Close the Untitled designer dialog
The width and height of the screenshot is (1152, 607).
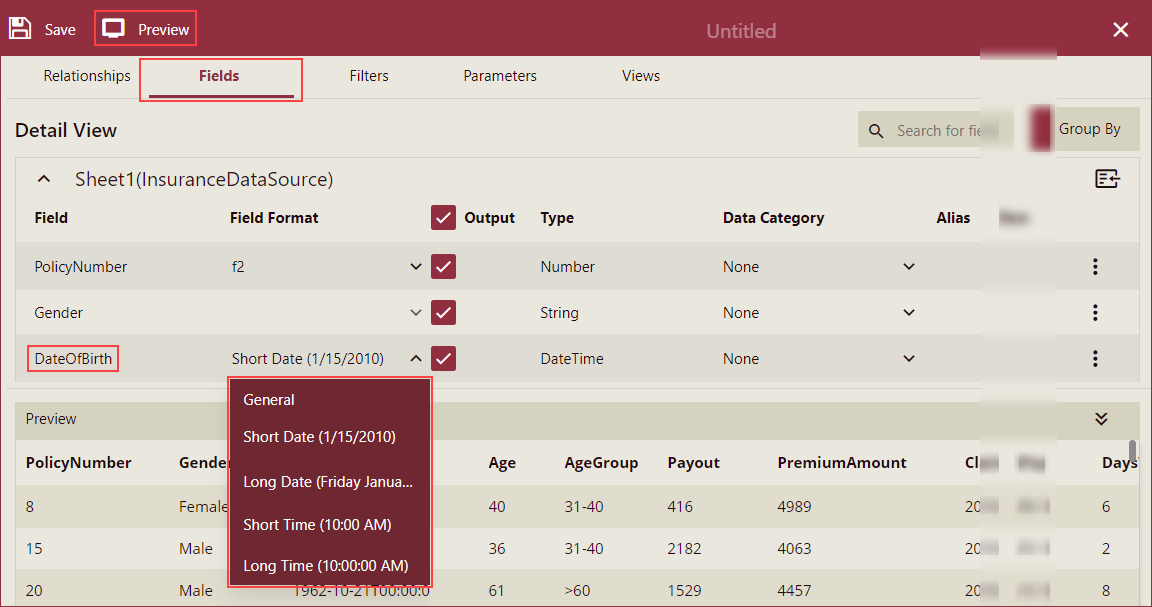click(1120, 29)
